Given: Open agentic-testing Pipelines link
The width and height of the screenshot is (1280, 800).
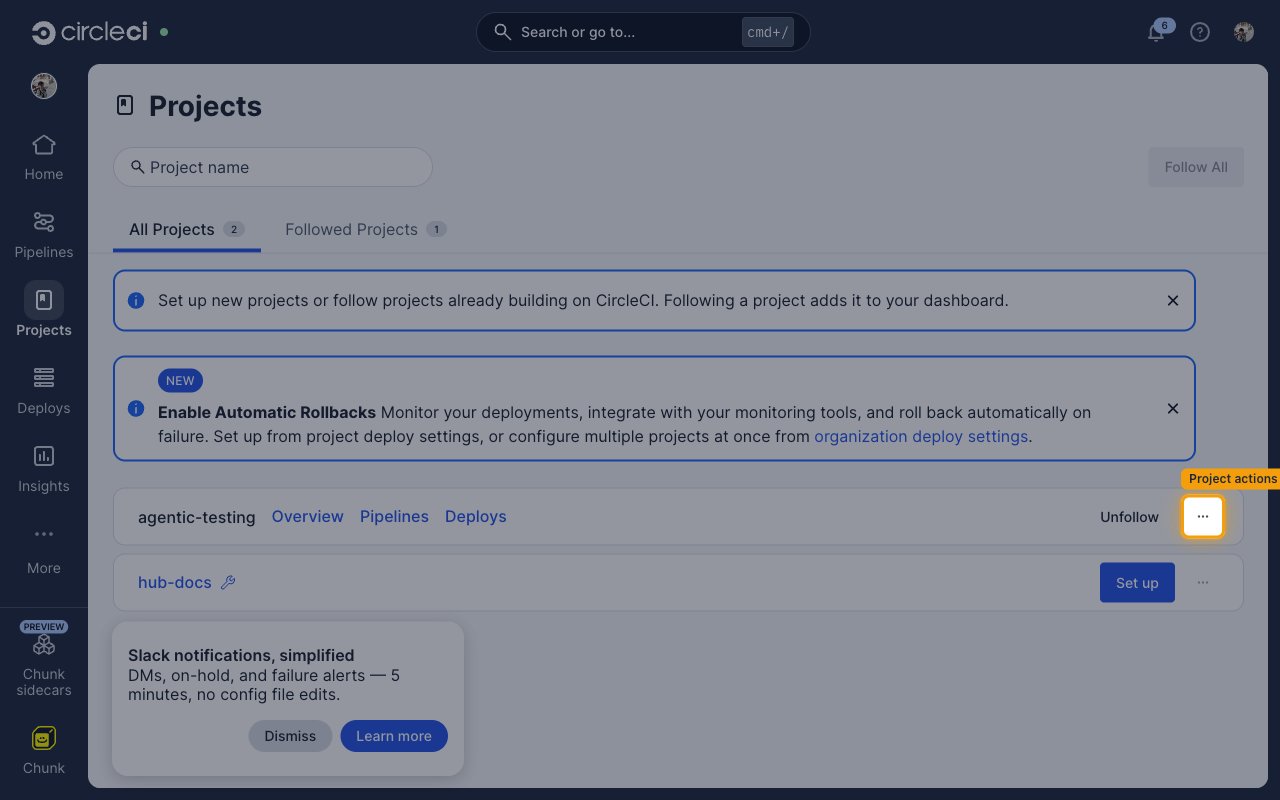Looking at the screenshot, I should pyautogui.click(x=394, y=516).
